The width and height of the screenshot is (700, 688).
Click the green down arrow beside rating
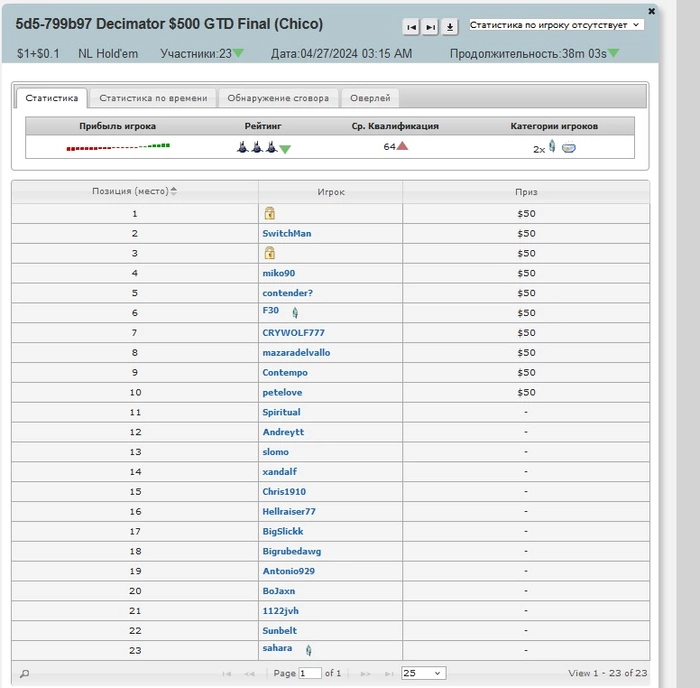point(285,149)
